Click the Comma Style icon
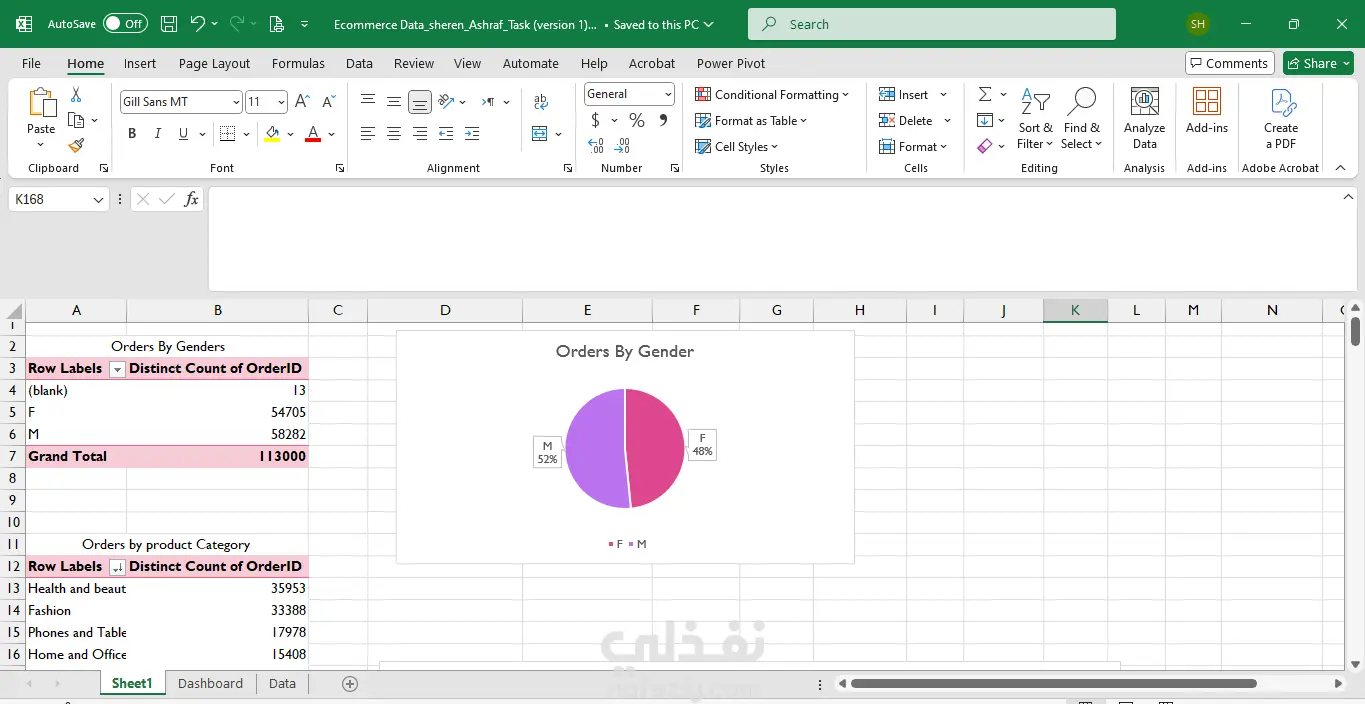The height and width of the screenshot is (704, 1365). (663, 120)
